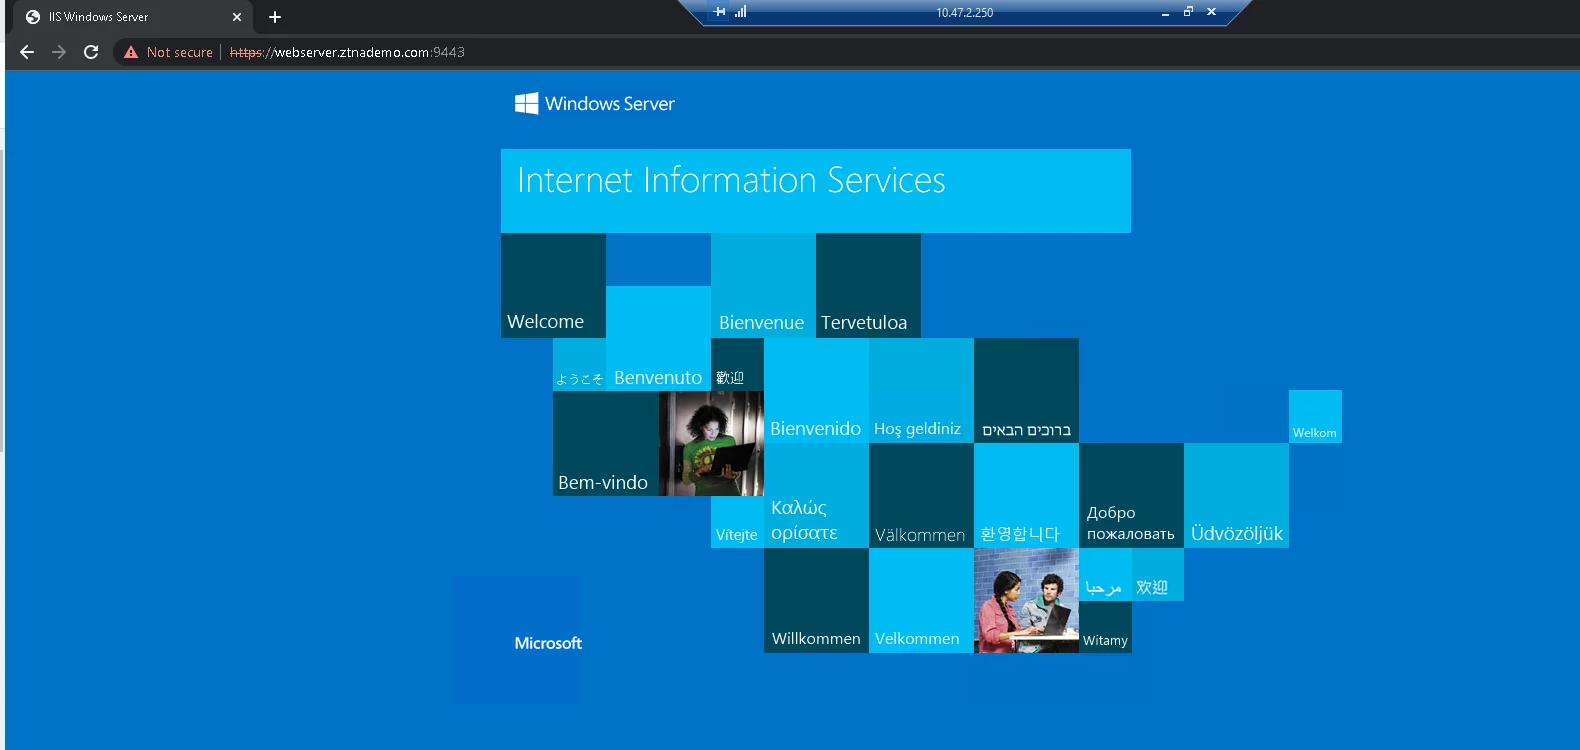Click the globe favicon on the tab
The height and width of the screenshot is (750, 1580).
point(33,17)
